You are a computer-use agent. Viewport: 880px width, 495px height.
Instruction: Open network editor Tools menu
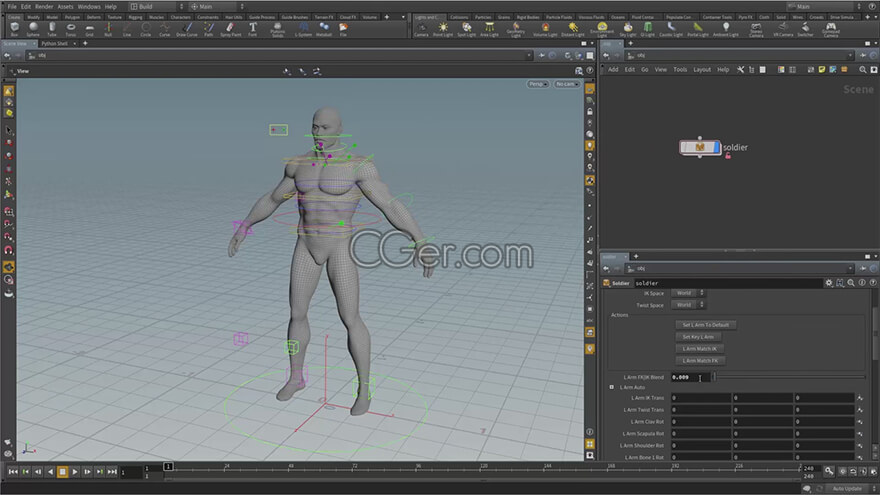pos(680,70)
